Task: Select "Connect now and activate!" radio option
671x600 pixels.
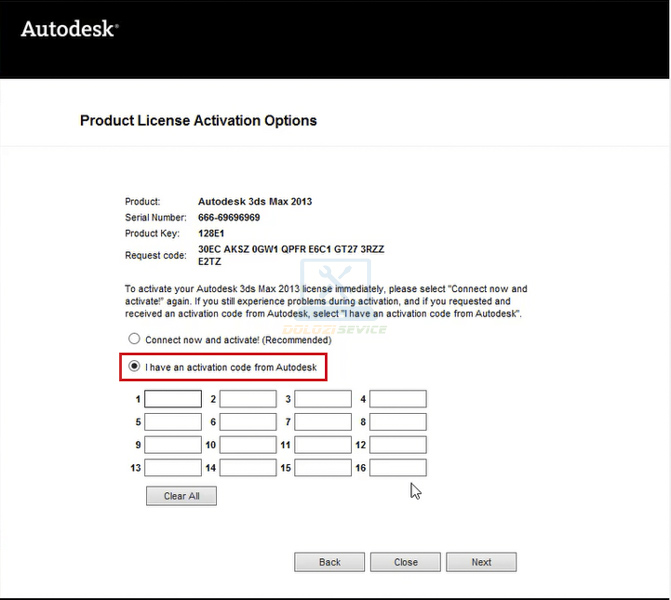Action: tap(134, 340)
